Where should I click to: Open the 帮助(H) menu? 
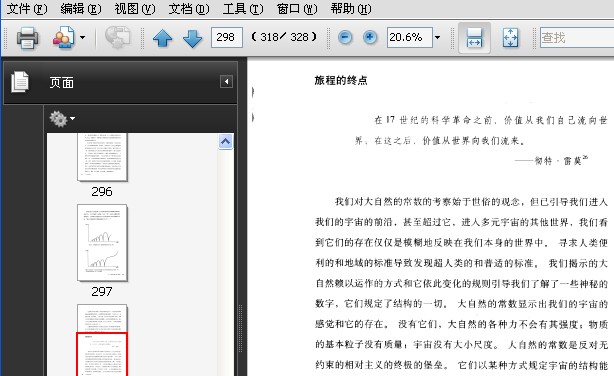[x=351, y=9]
